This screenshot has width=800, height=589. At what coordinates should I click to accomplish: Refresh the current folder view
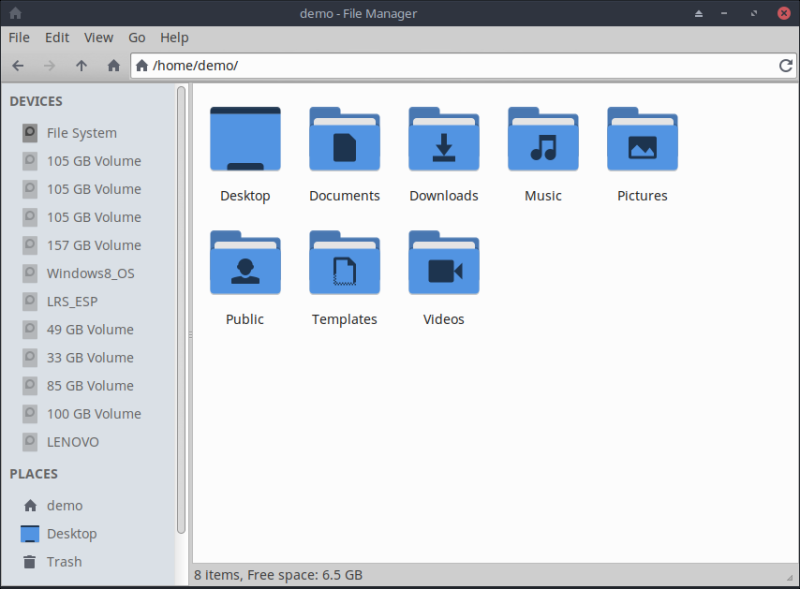[x=787, y=65]
